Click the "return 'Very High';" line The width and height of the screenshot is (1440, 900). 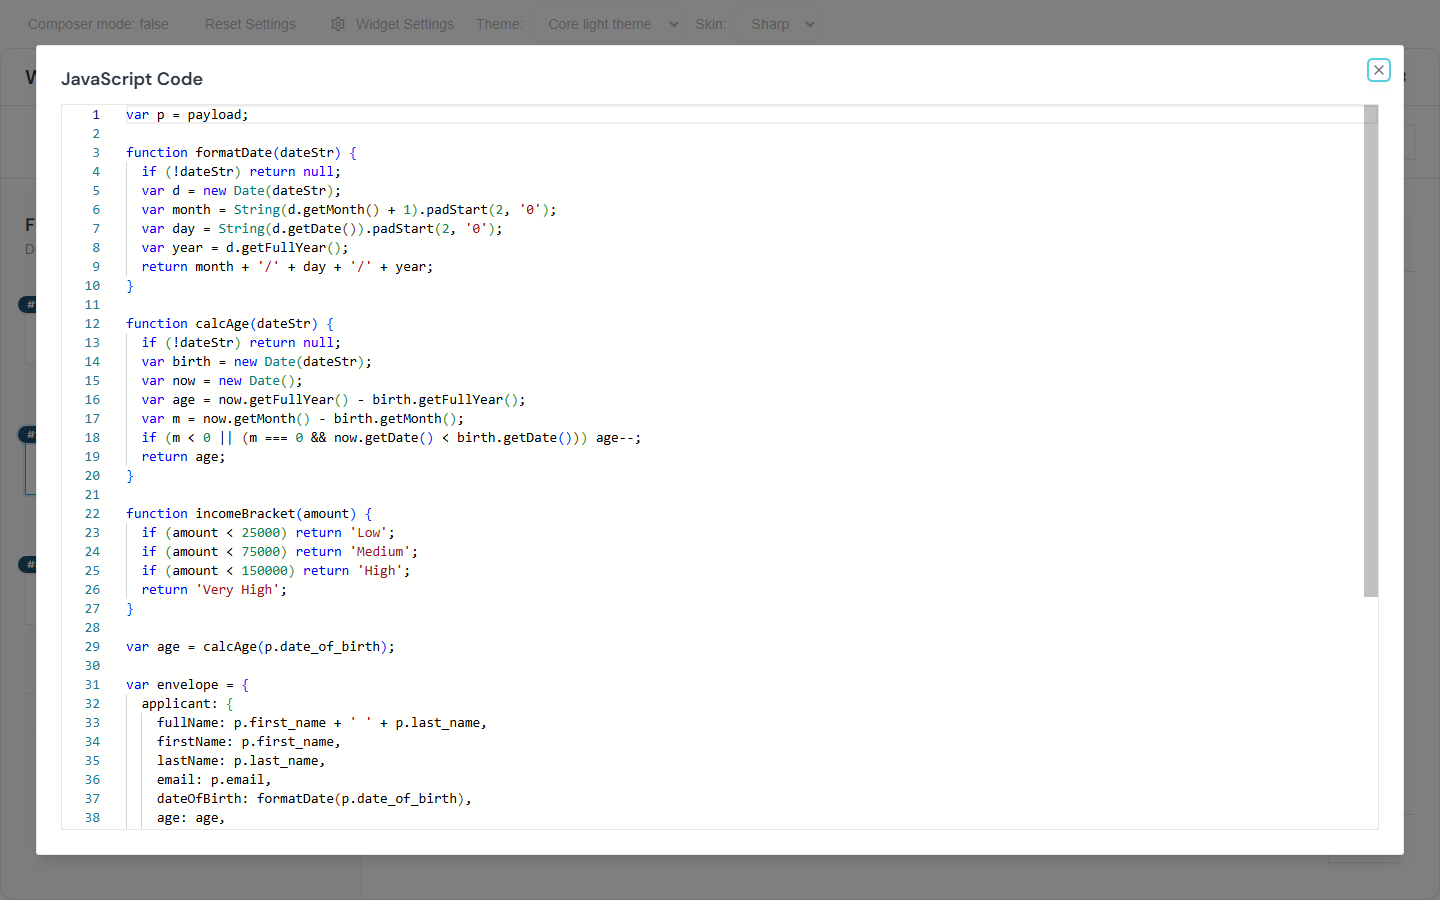pos(214,590)
